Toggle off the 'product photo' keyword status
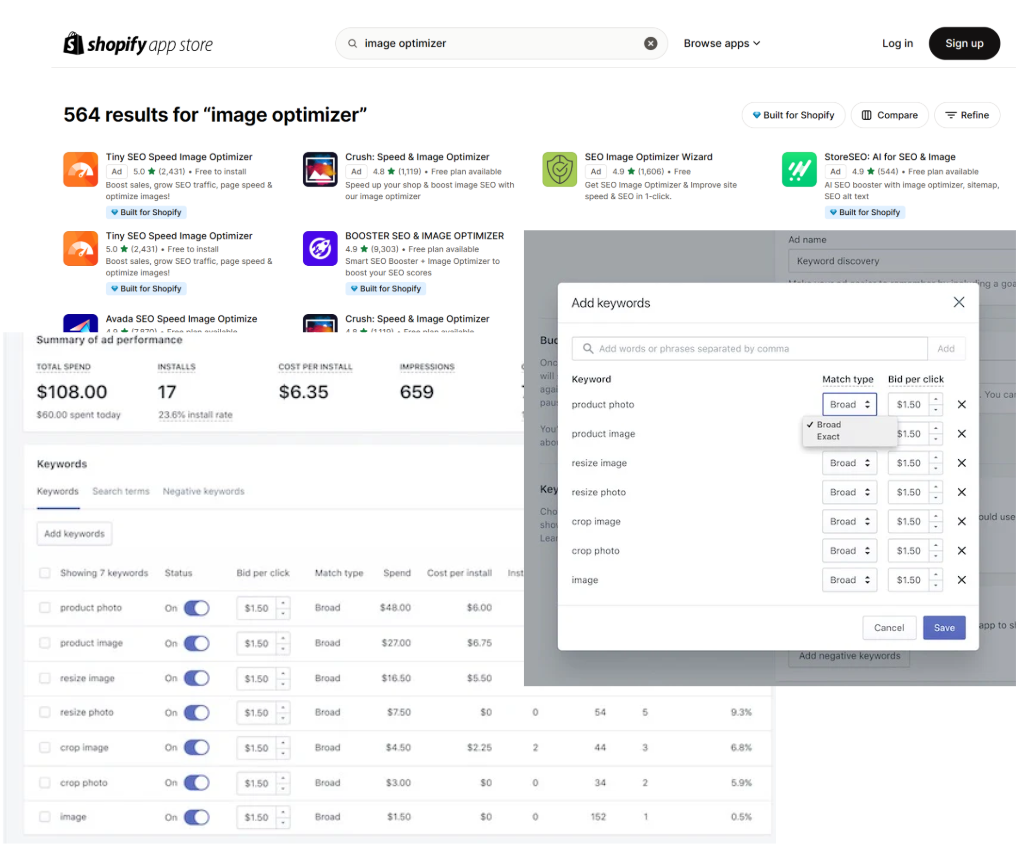1018x844 pixels. tap(196, 608)
